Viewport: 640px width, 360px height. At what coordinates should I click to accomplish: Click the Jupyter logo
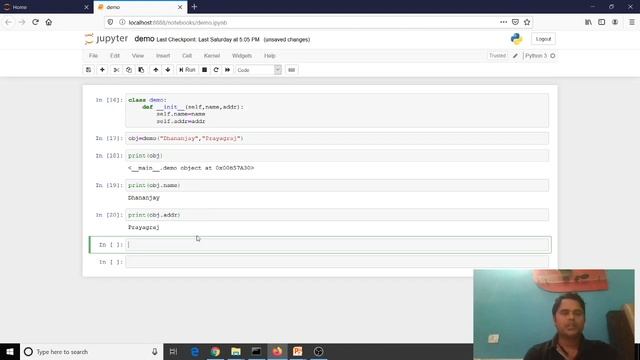point(106,39)
